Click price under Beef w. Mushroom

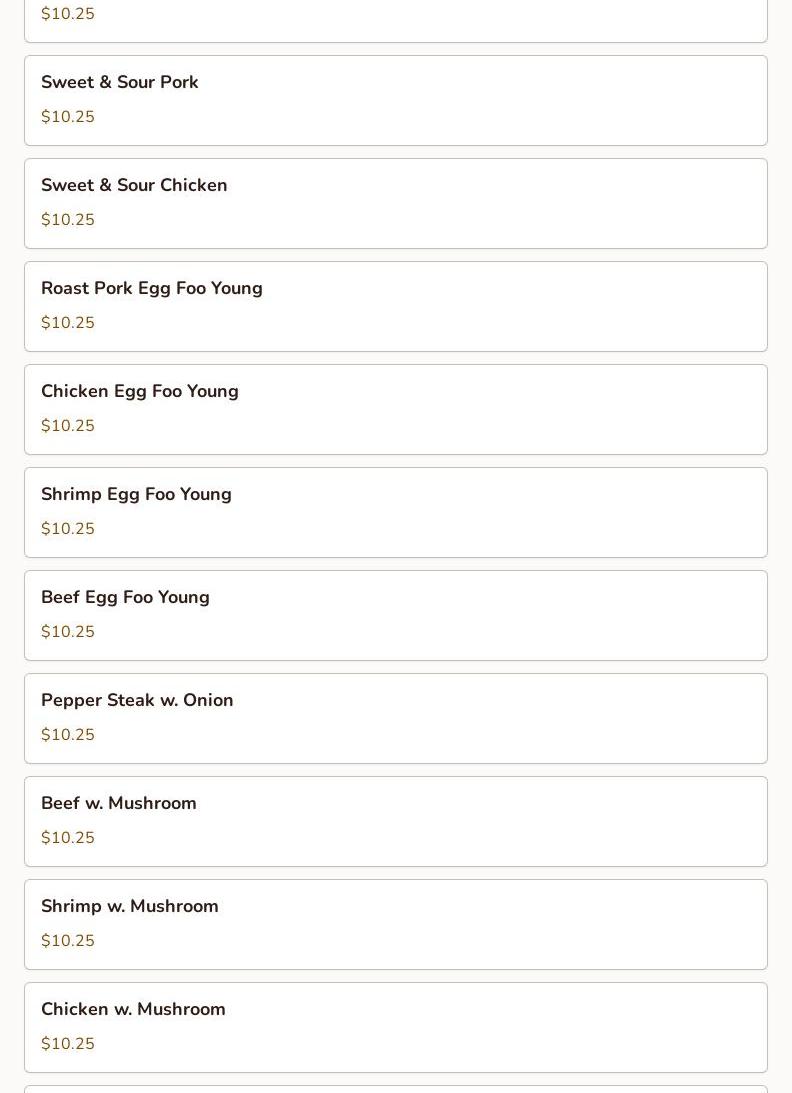point(68,838)
